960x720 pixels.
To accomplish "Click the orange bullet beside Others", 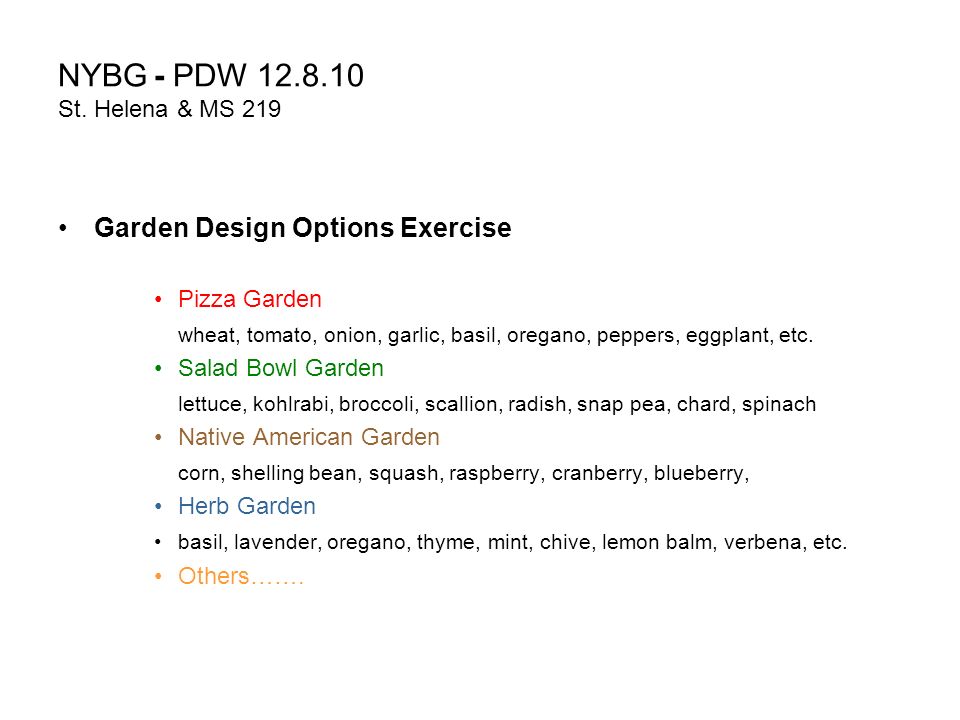I will (x=159, y=577).
